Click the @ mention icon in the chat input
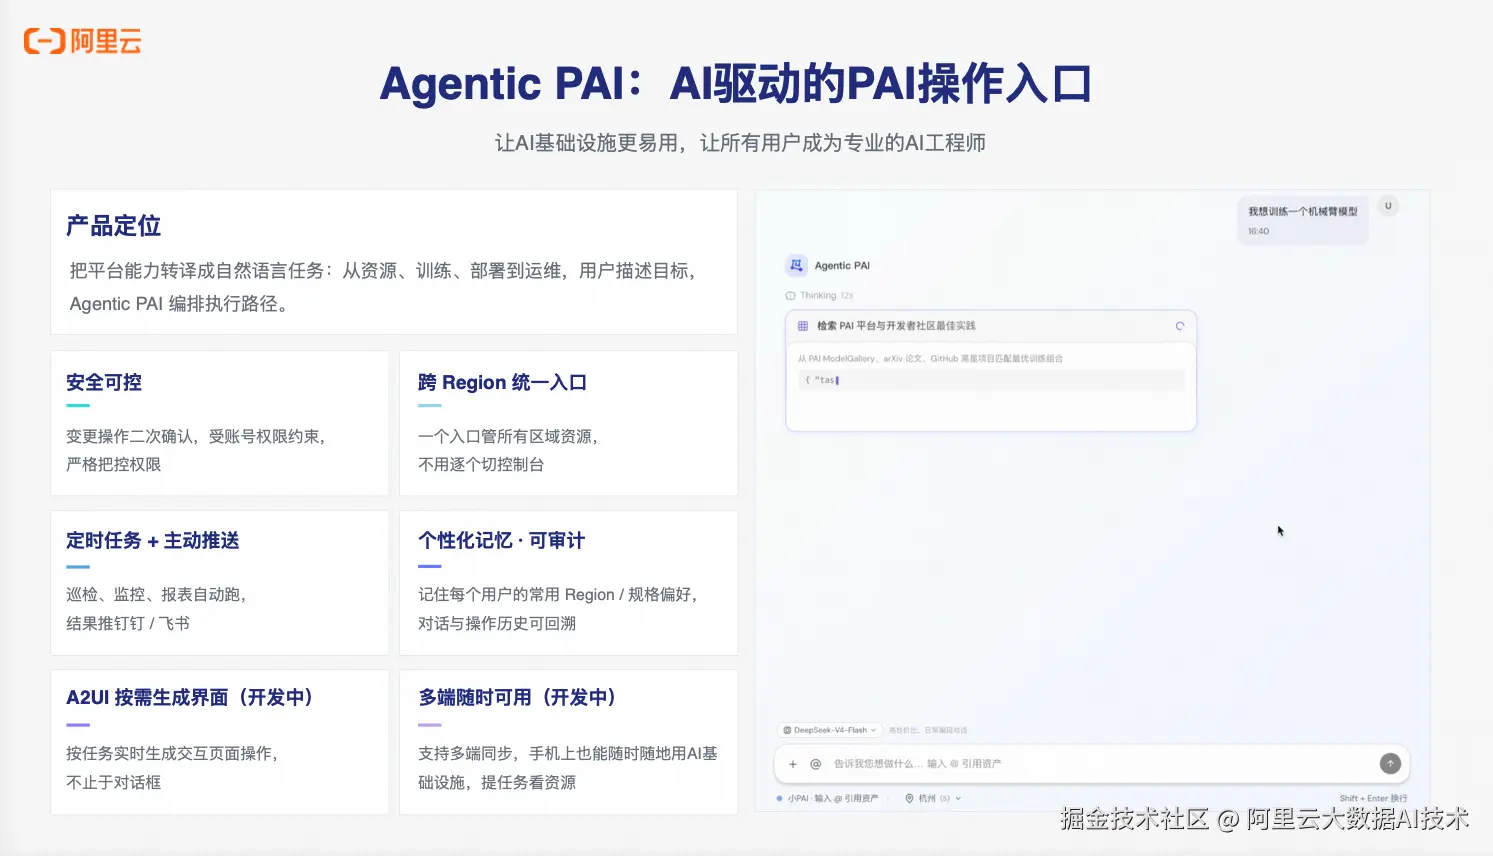This screenshot has height=856, width=1493. coord(815,764)
